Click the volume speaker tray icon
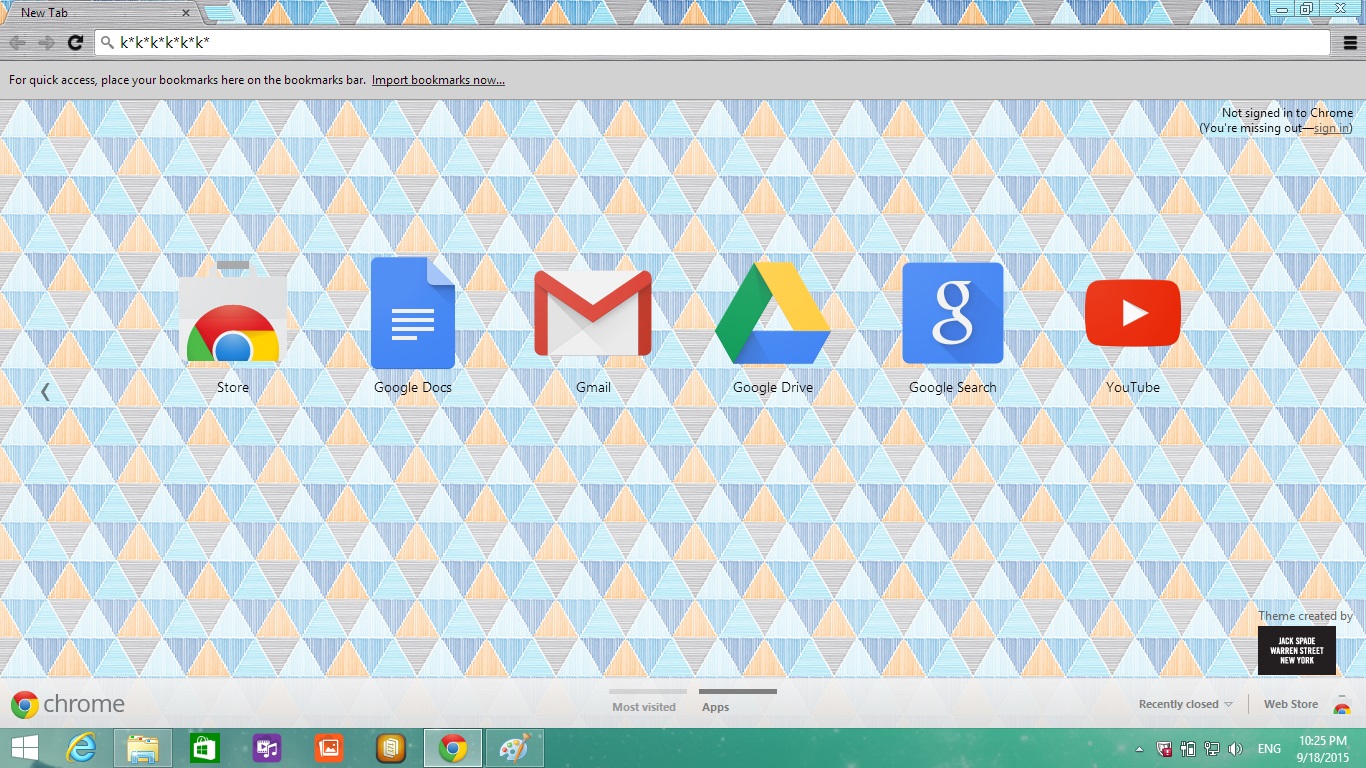The height and width of the screenshot is (768, 1366). tap(1236, 748)
